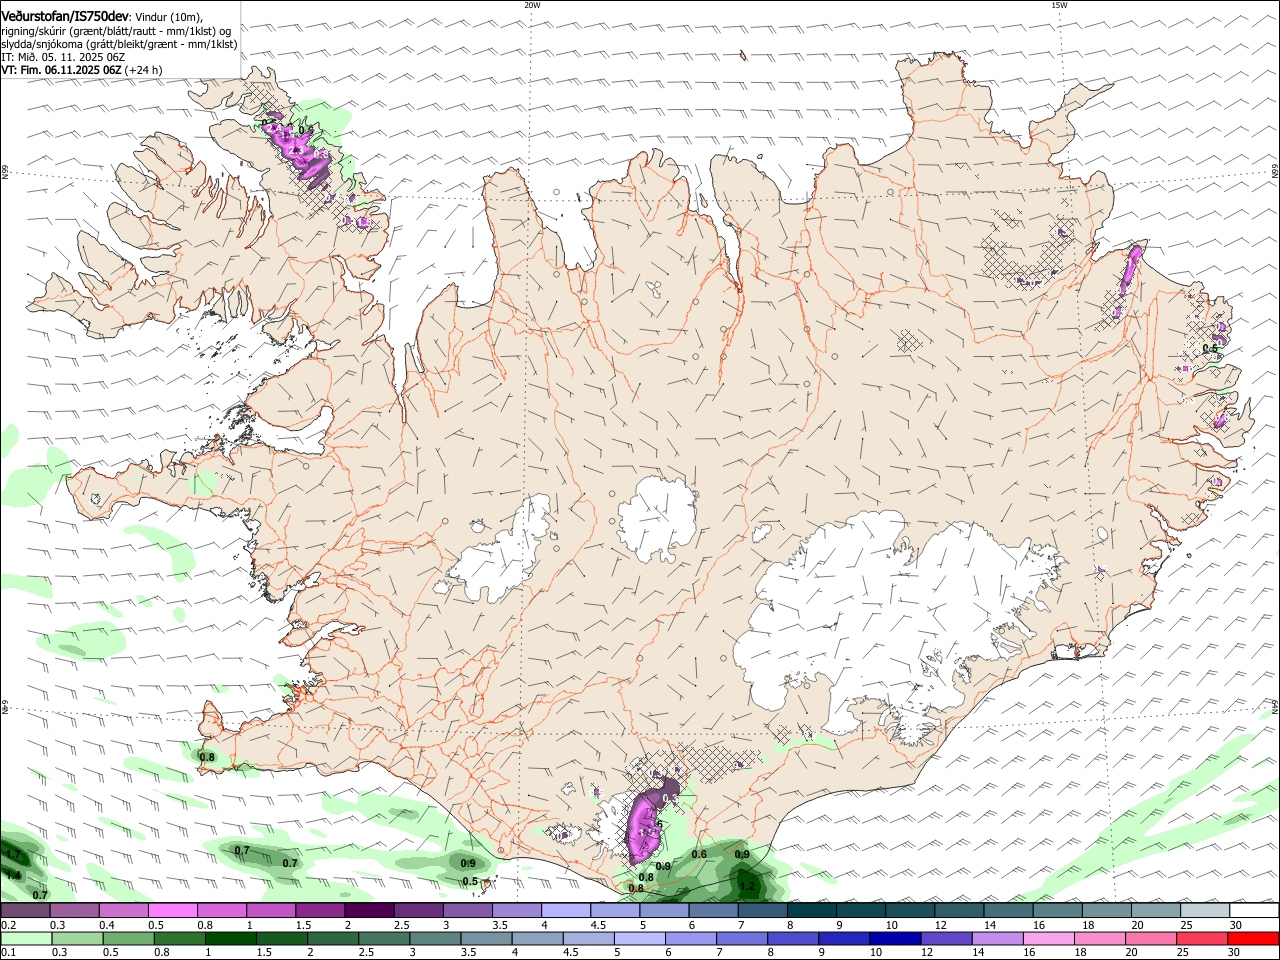The width and height of the screenshot is (1280, 960).
Task: Click the 1.7 precipitation value in the southwest corner
Action: [x=13, y=856]
